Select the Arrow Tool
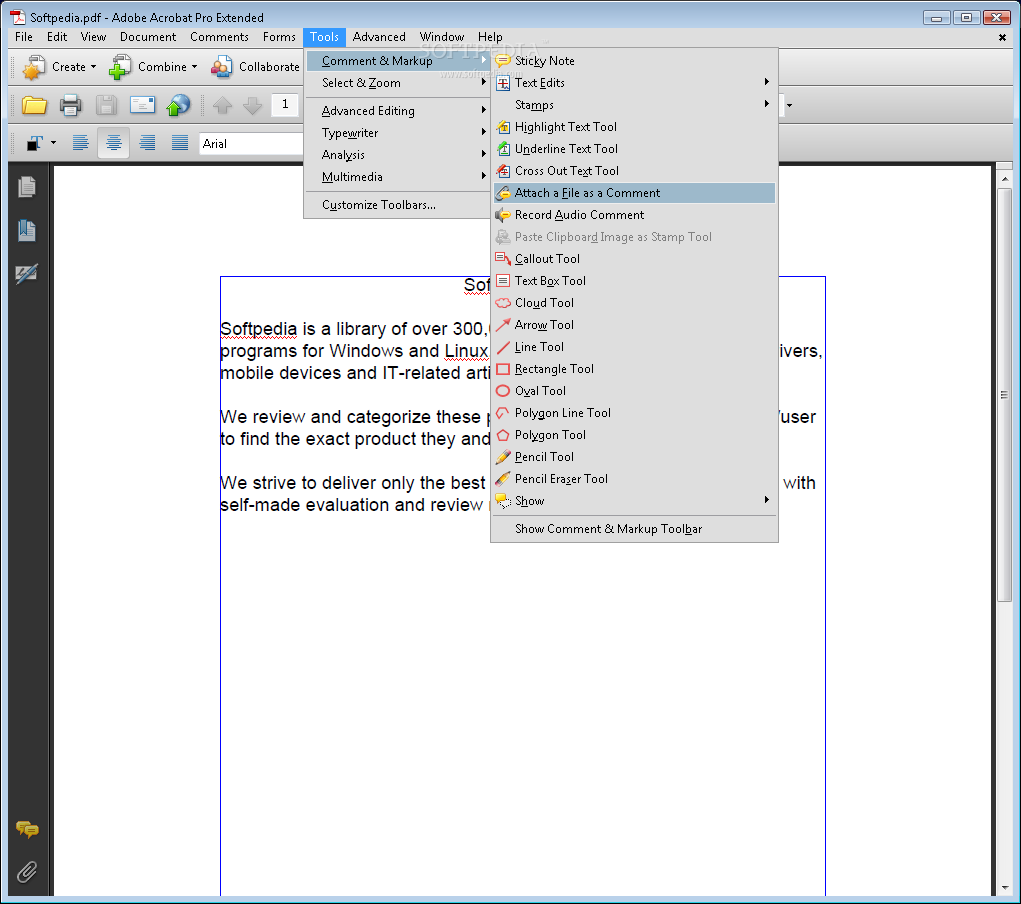 pyautogui.click(x=634, y=325)
